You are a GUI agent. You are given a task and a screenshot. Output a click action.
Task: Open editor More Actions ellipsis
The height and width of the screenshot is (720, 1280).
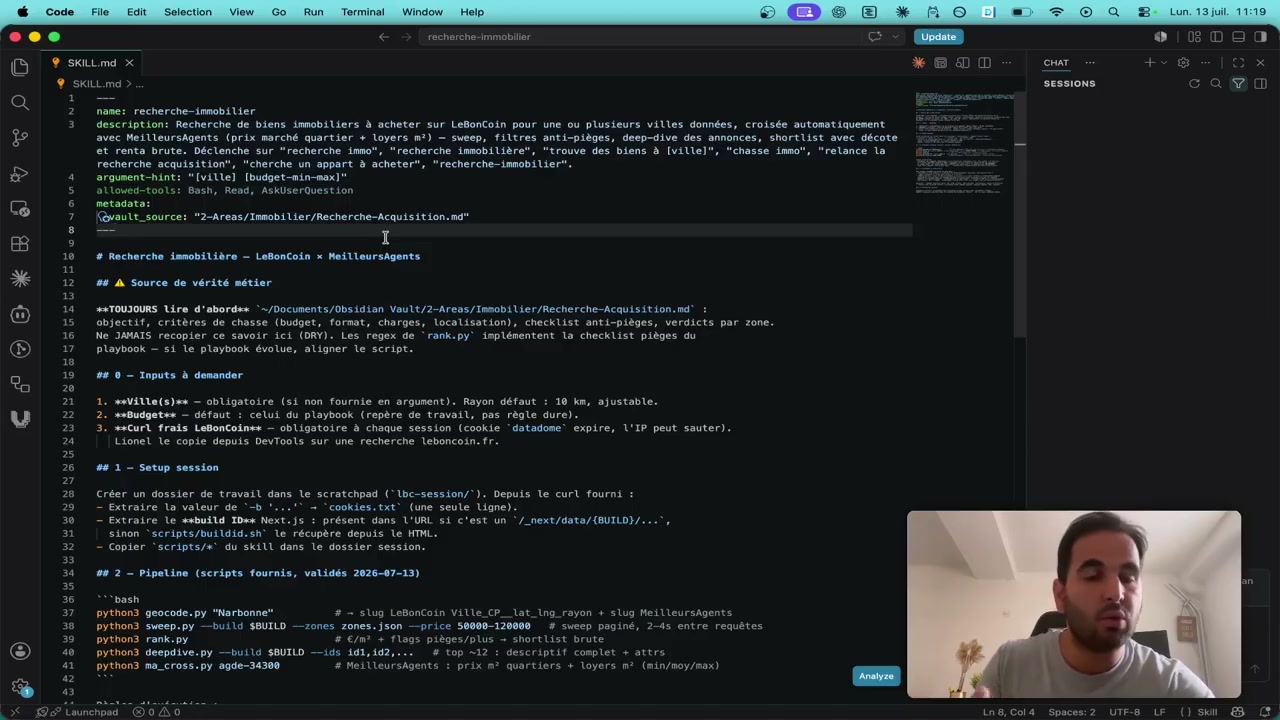coord(1006,63)
